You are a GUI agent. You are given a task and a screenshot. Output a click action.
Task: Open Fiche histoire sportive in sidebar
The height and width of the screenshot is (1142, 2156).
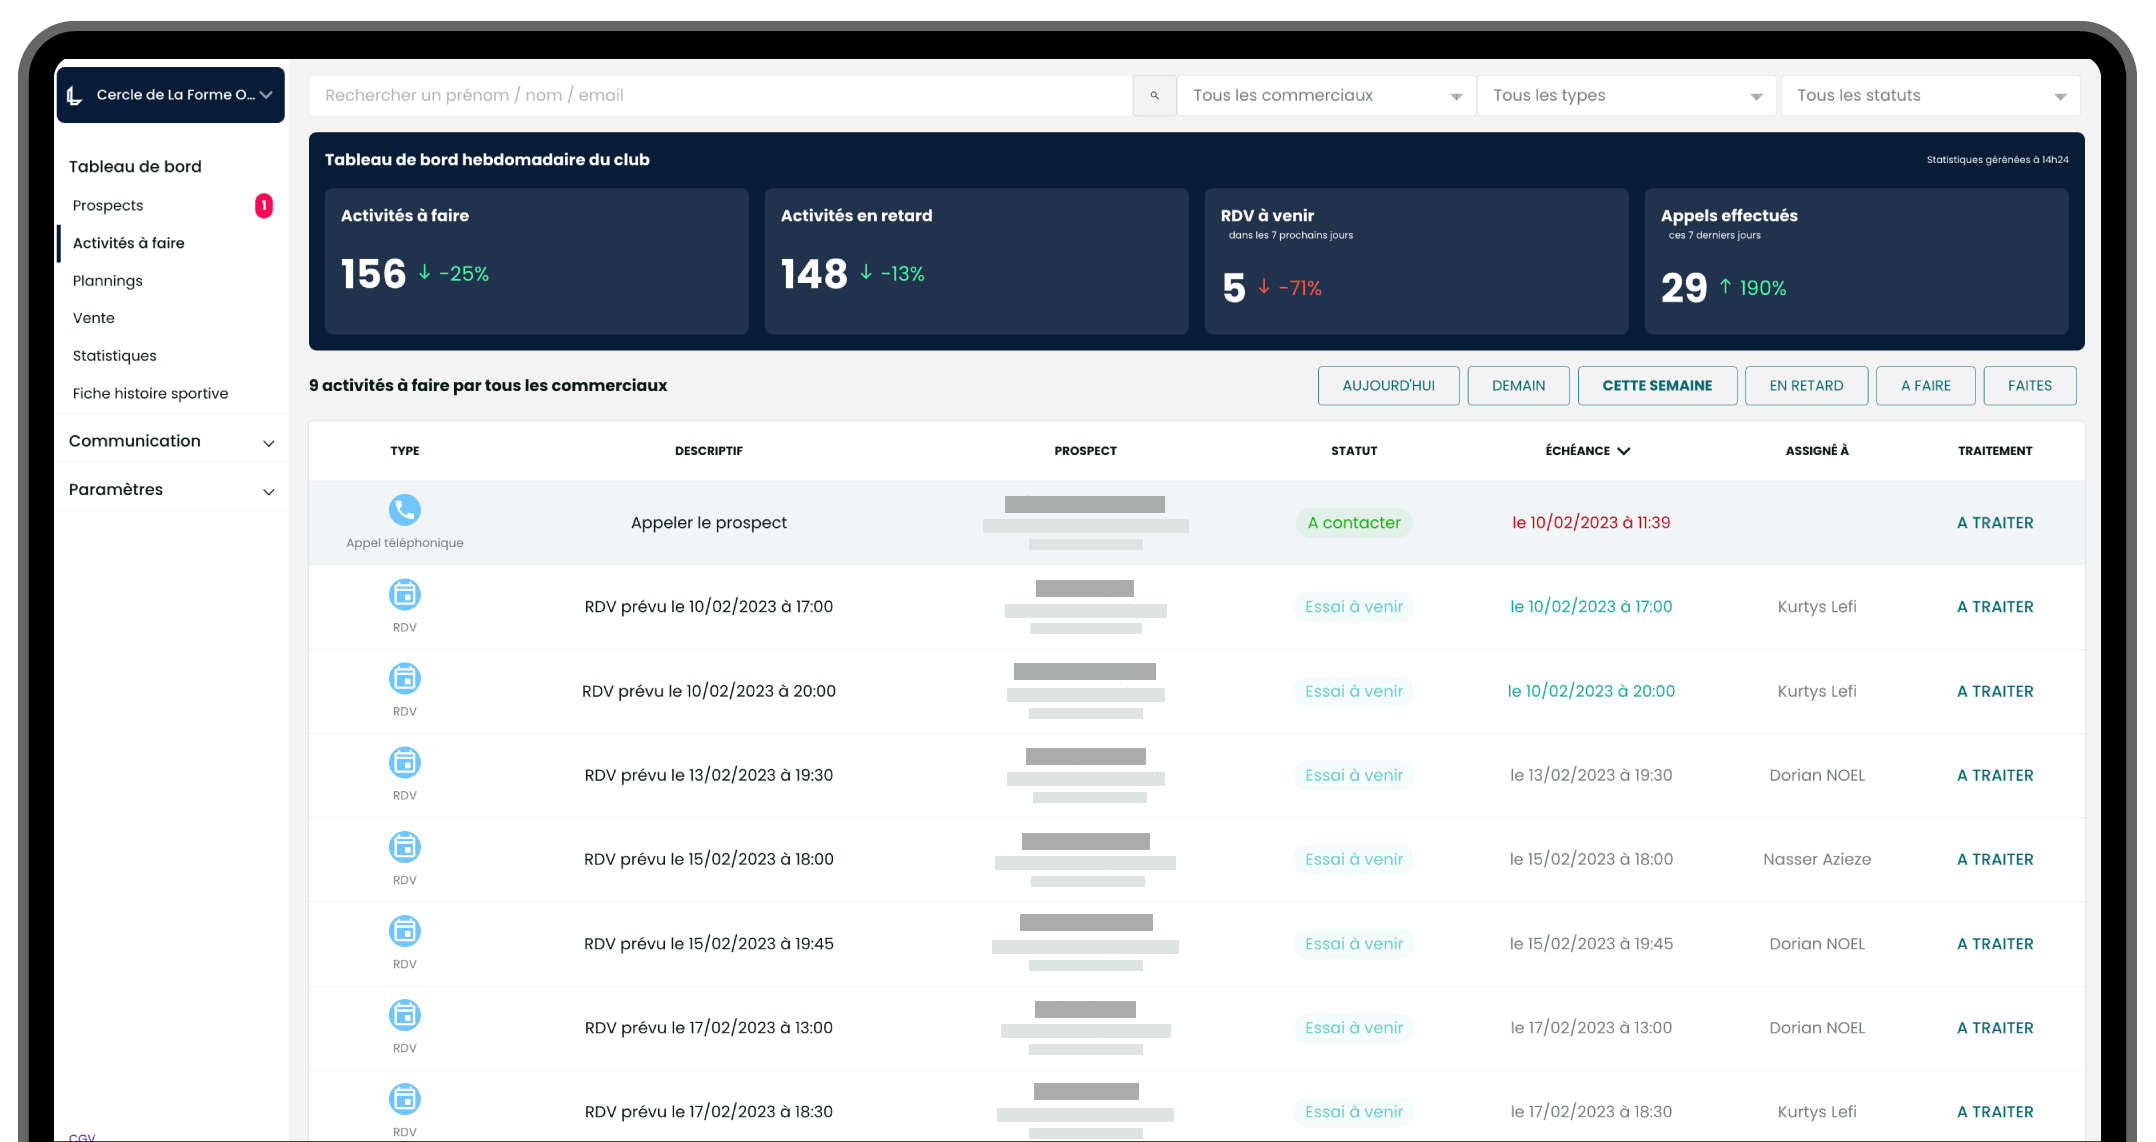(151, 393)
